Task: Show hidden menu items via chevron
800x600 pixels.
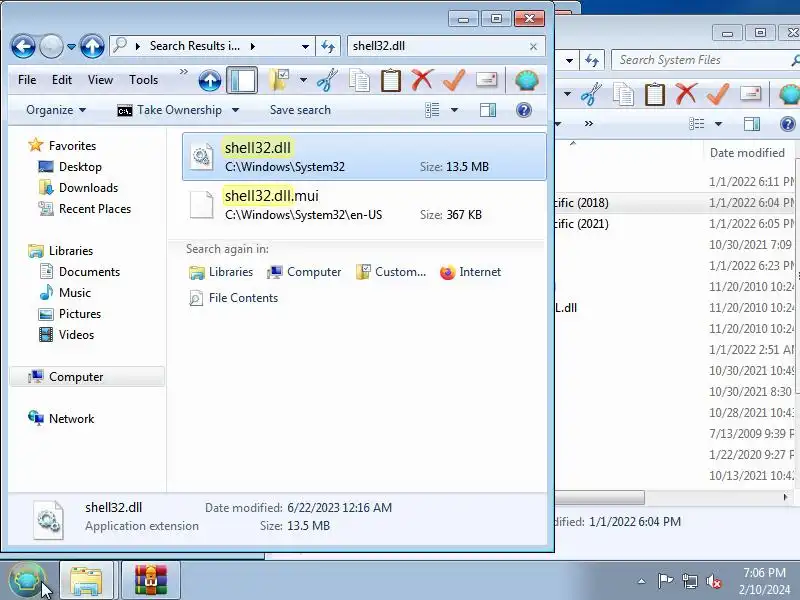Action: click(x=184, y=72)
